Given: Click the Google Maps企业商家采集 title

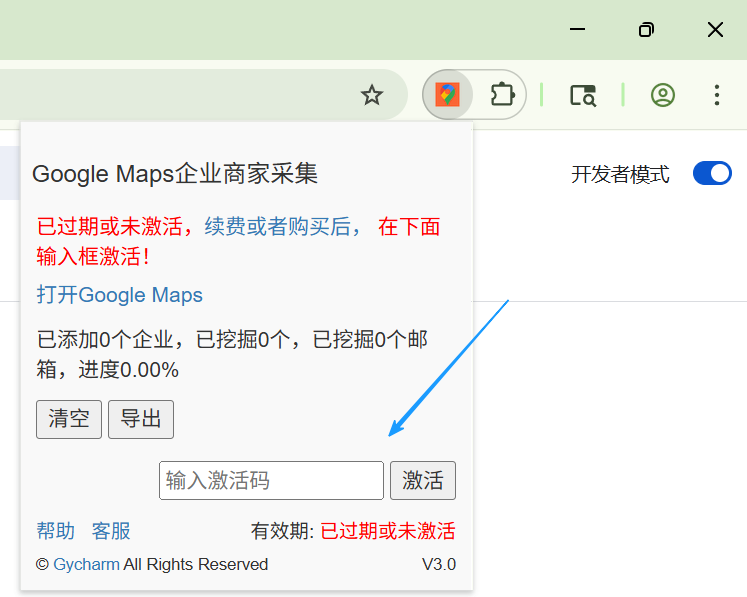Looking at the screenshot, I should [x=175, y=173].
